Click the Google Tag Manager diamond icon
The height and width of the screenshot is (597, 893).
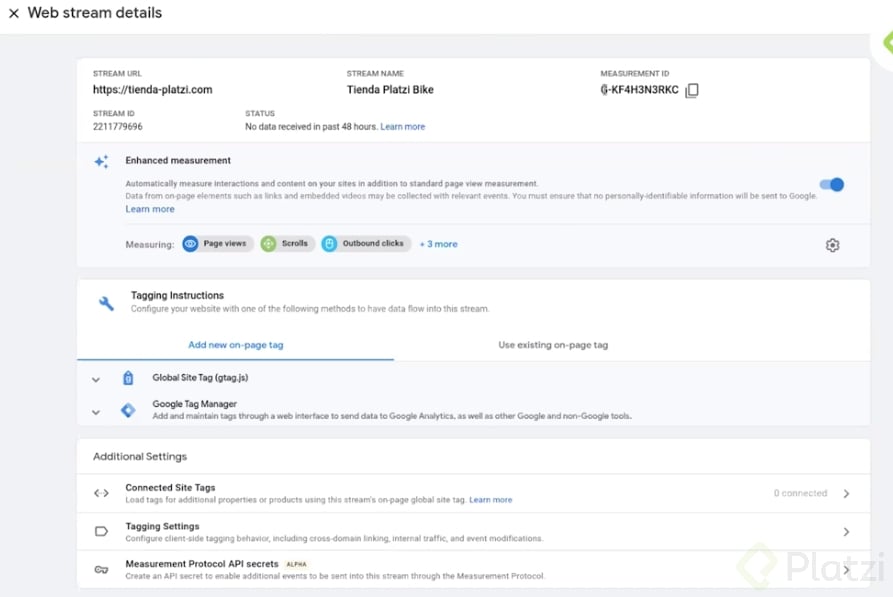coord(128,410)
